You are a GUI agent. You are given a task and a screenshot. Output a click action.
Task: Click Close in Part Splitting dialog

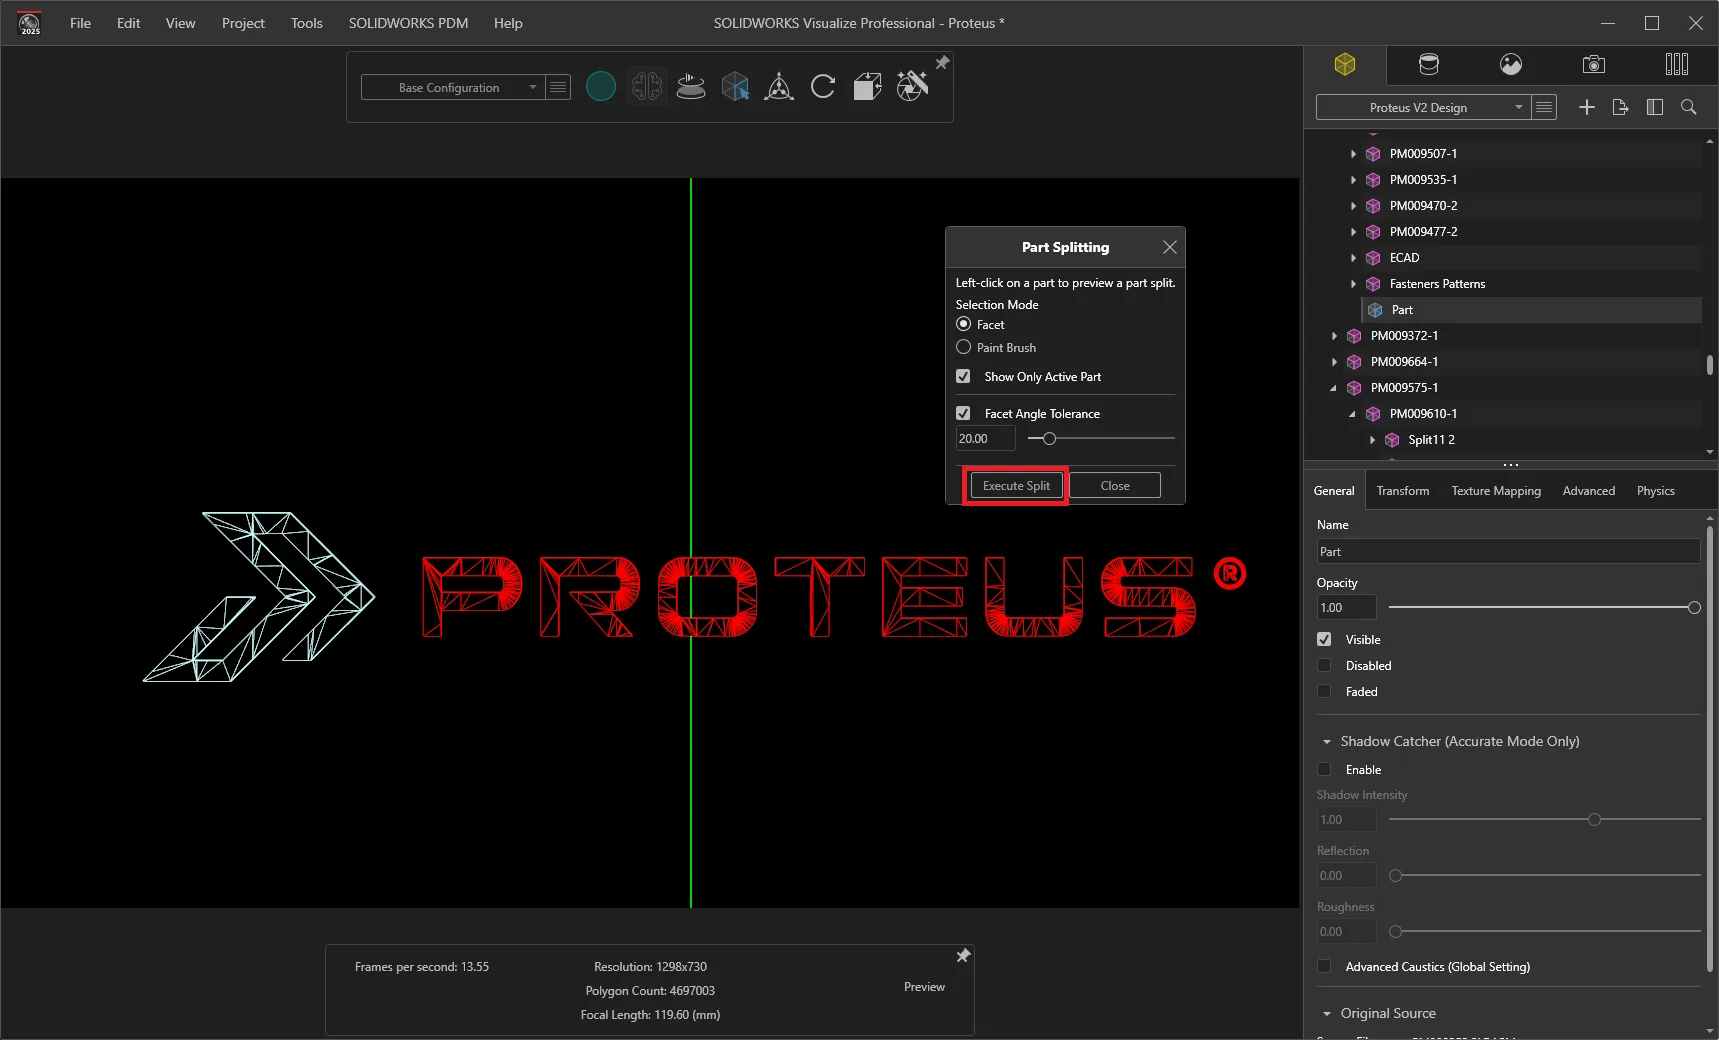click(1115, 486)
